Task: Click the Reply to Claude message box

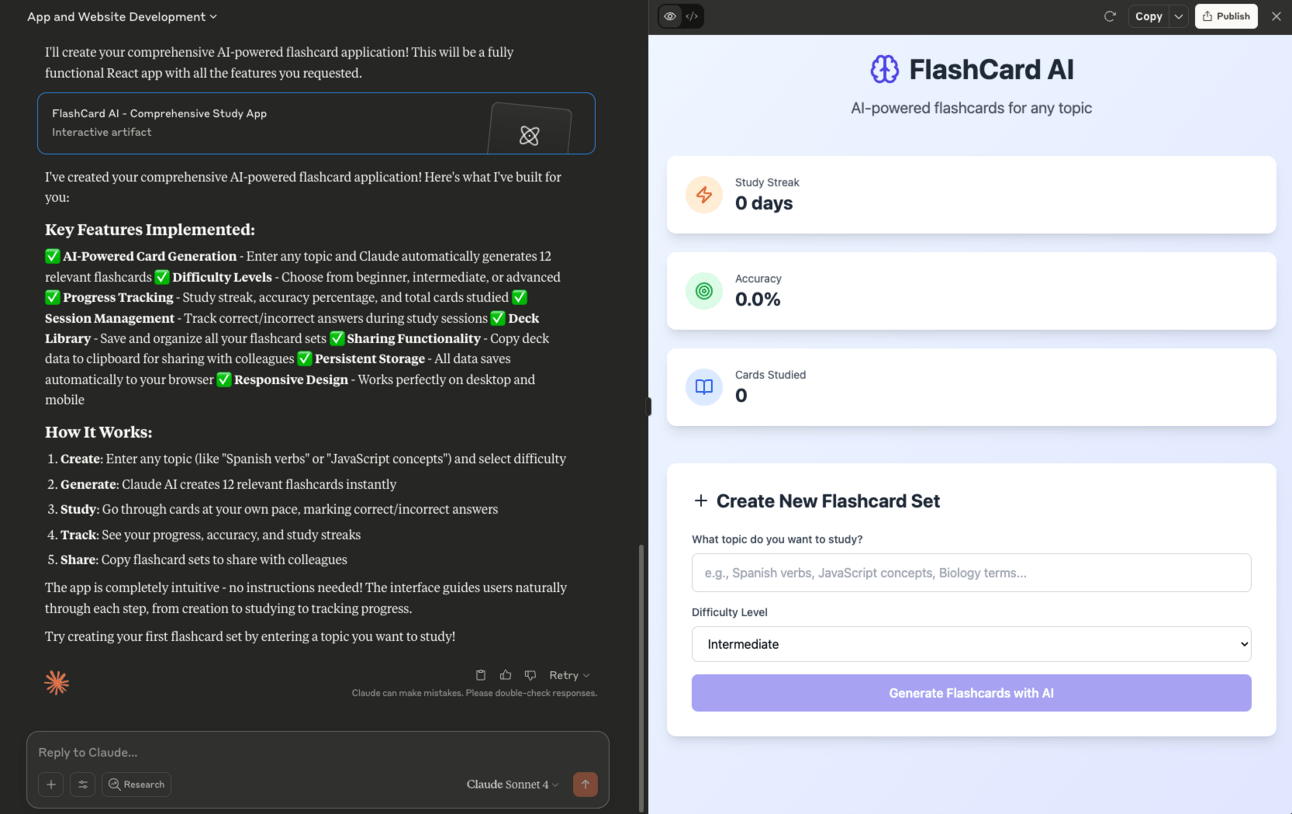Action: 317,752
